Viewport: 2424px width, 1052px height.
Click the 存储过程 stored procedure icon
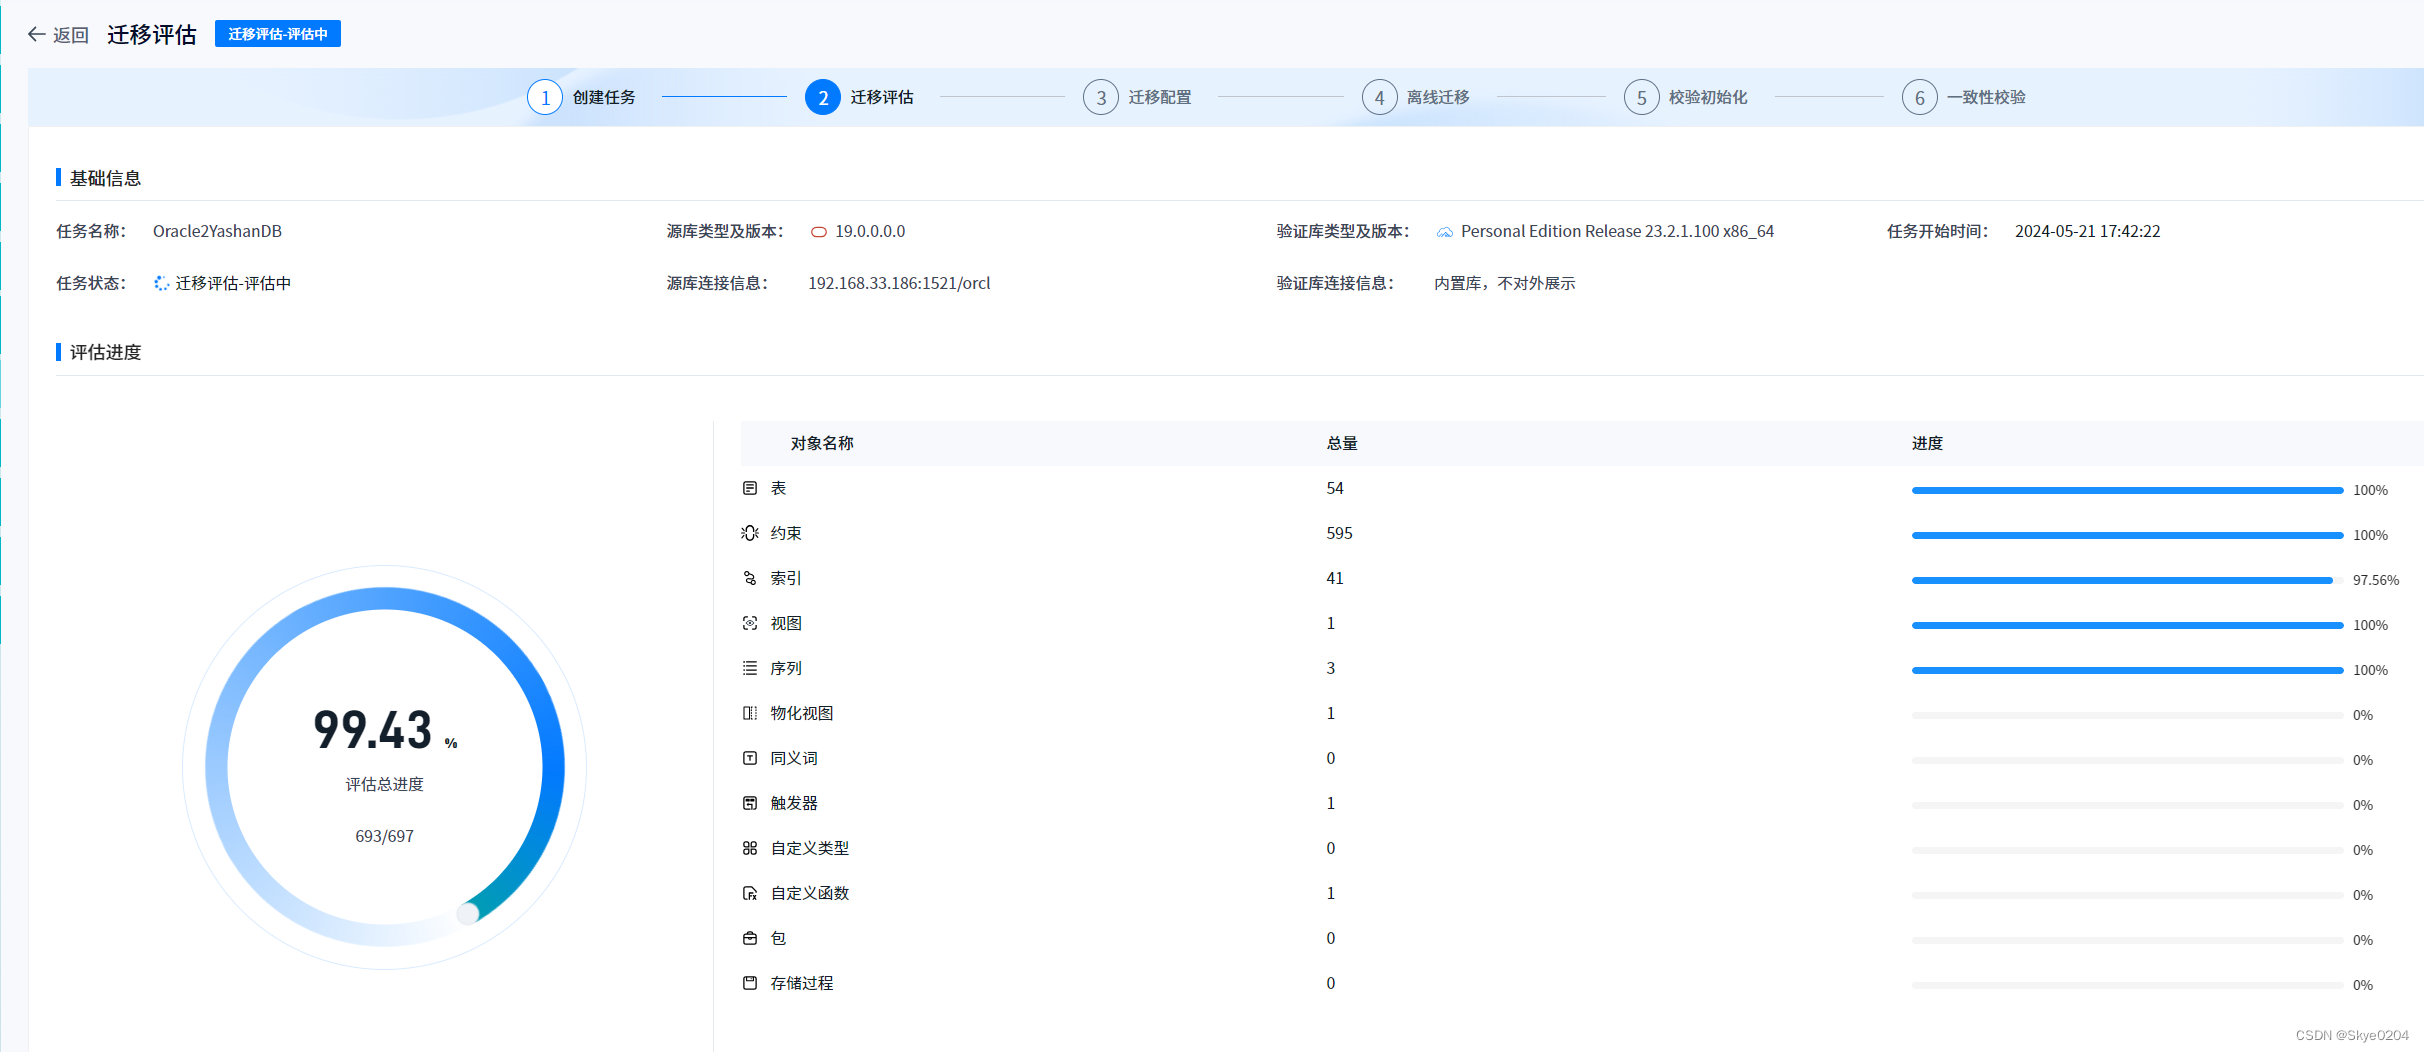(x=750, y=983)
